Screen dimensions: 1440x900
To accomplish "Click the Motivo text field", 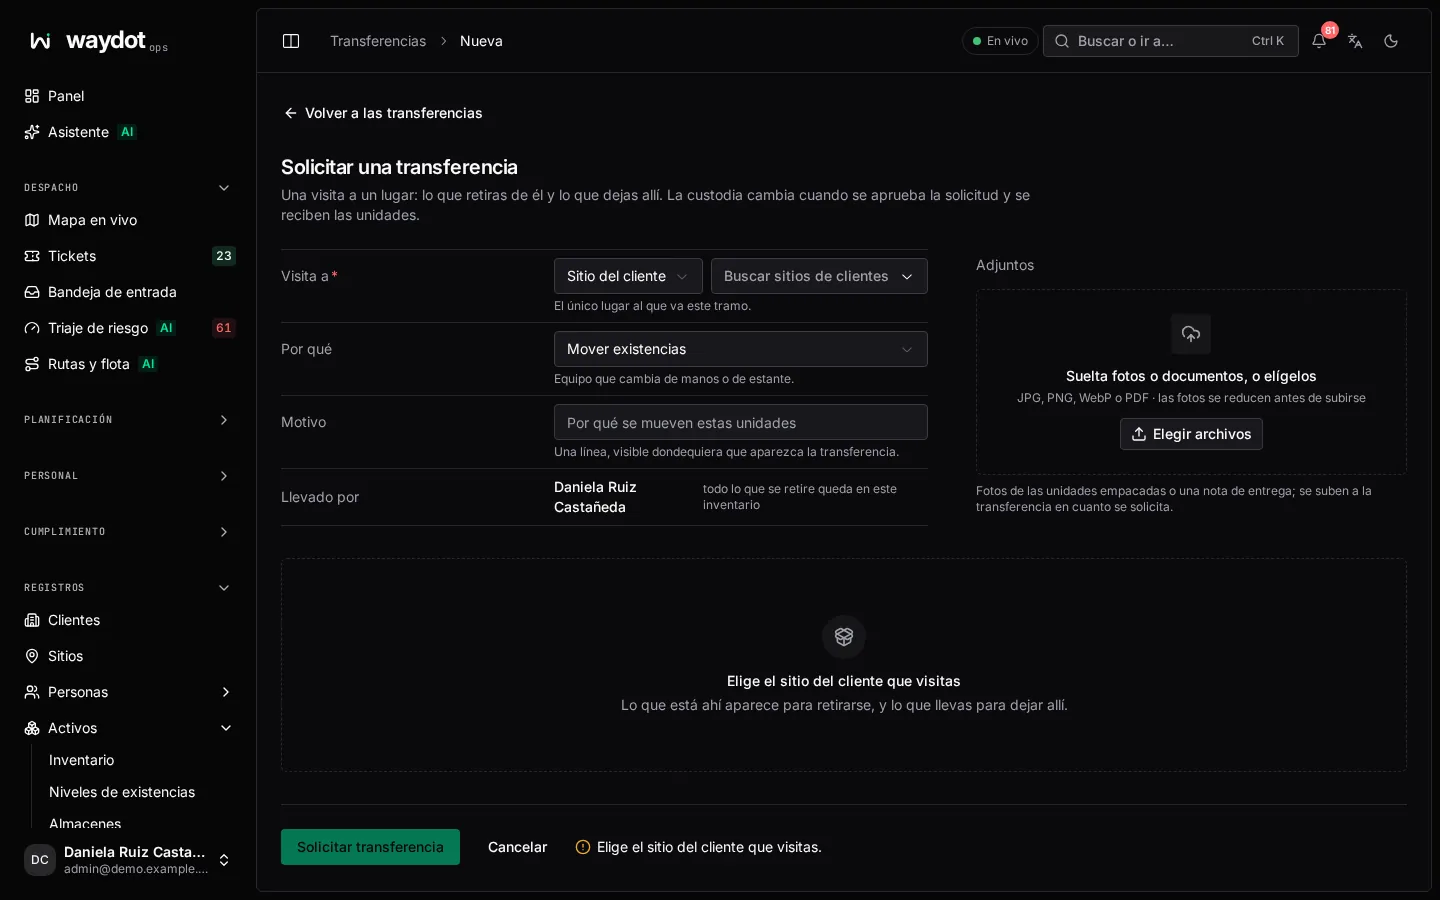I will click(741, 422).
